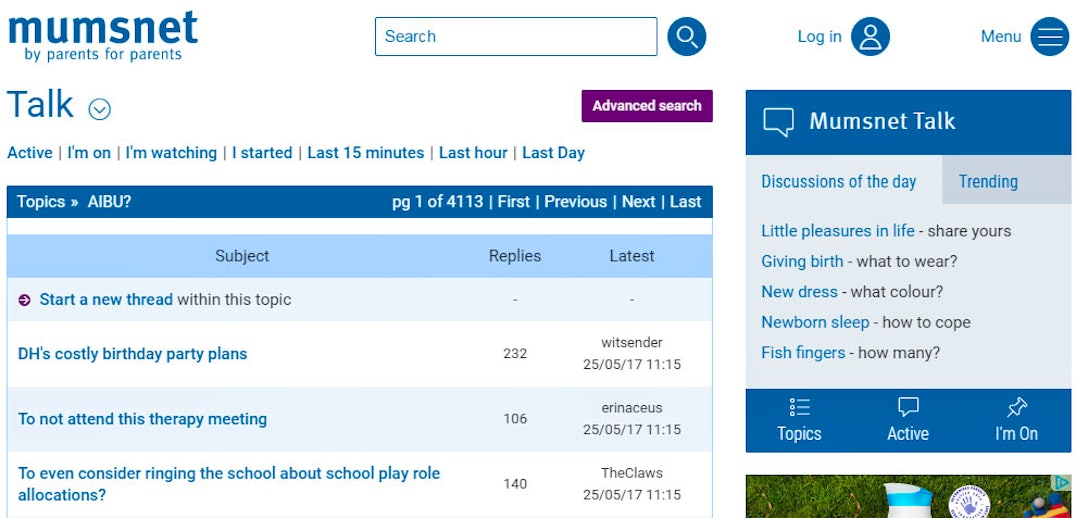Click the speech bubble icon beside Mumsnet Talk
The image size is (1076, 518).
[x=778, y=122]
